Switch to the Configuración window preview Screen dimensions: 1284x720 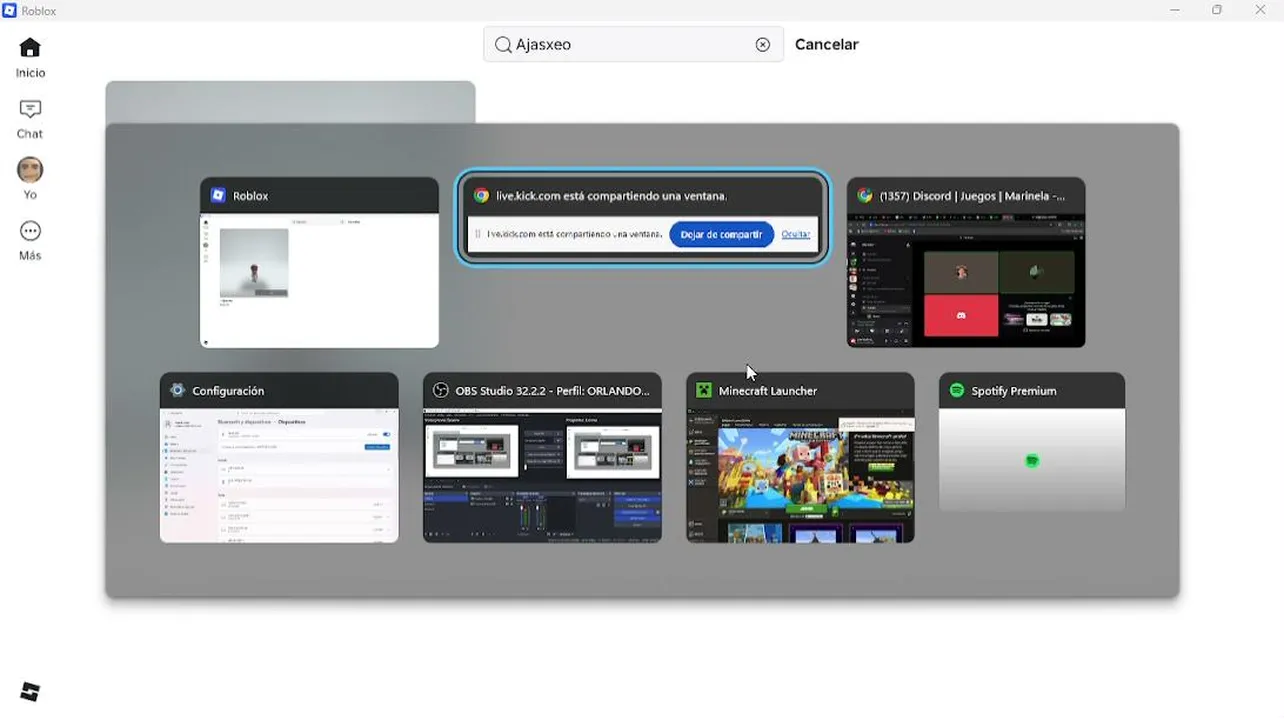279,458
